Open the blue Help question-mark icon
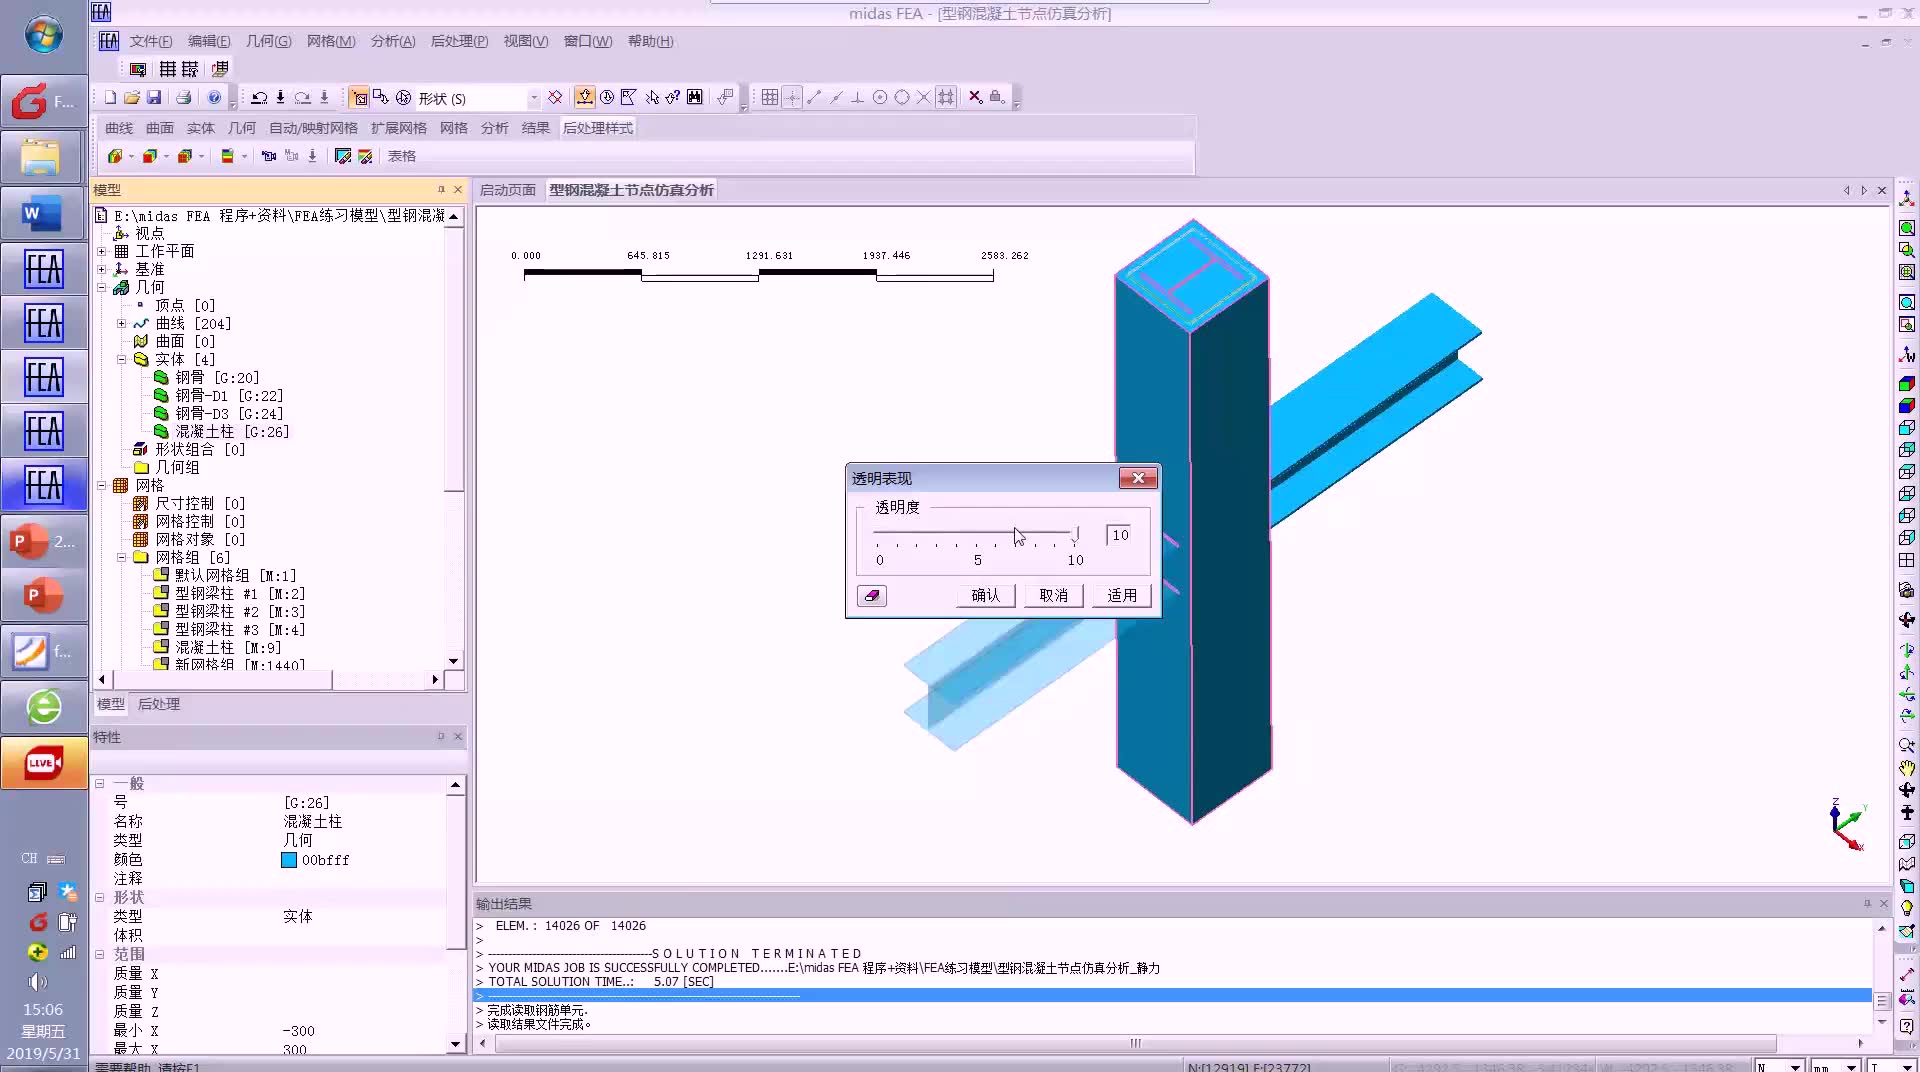The image size is (1920, 1072). click(x=214, y=97)
